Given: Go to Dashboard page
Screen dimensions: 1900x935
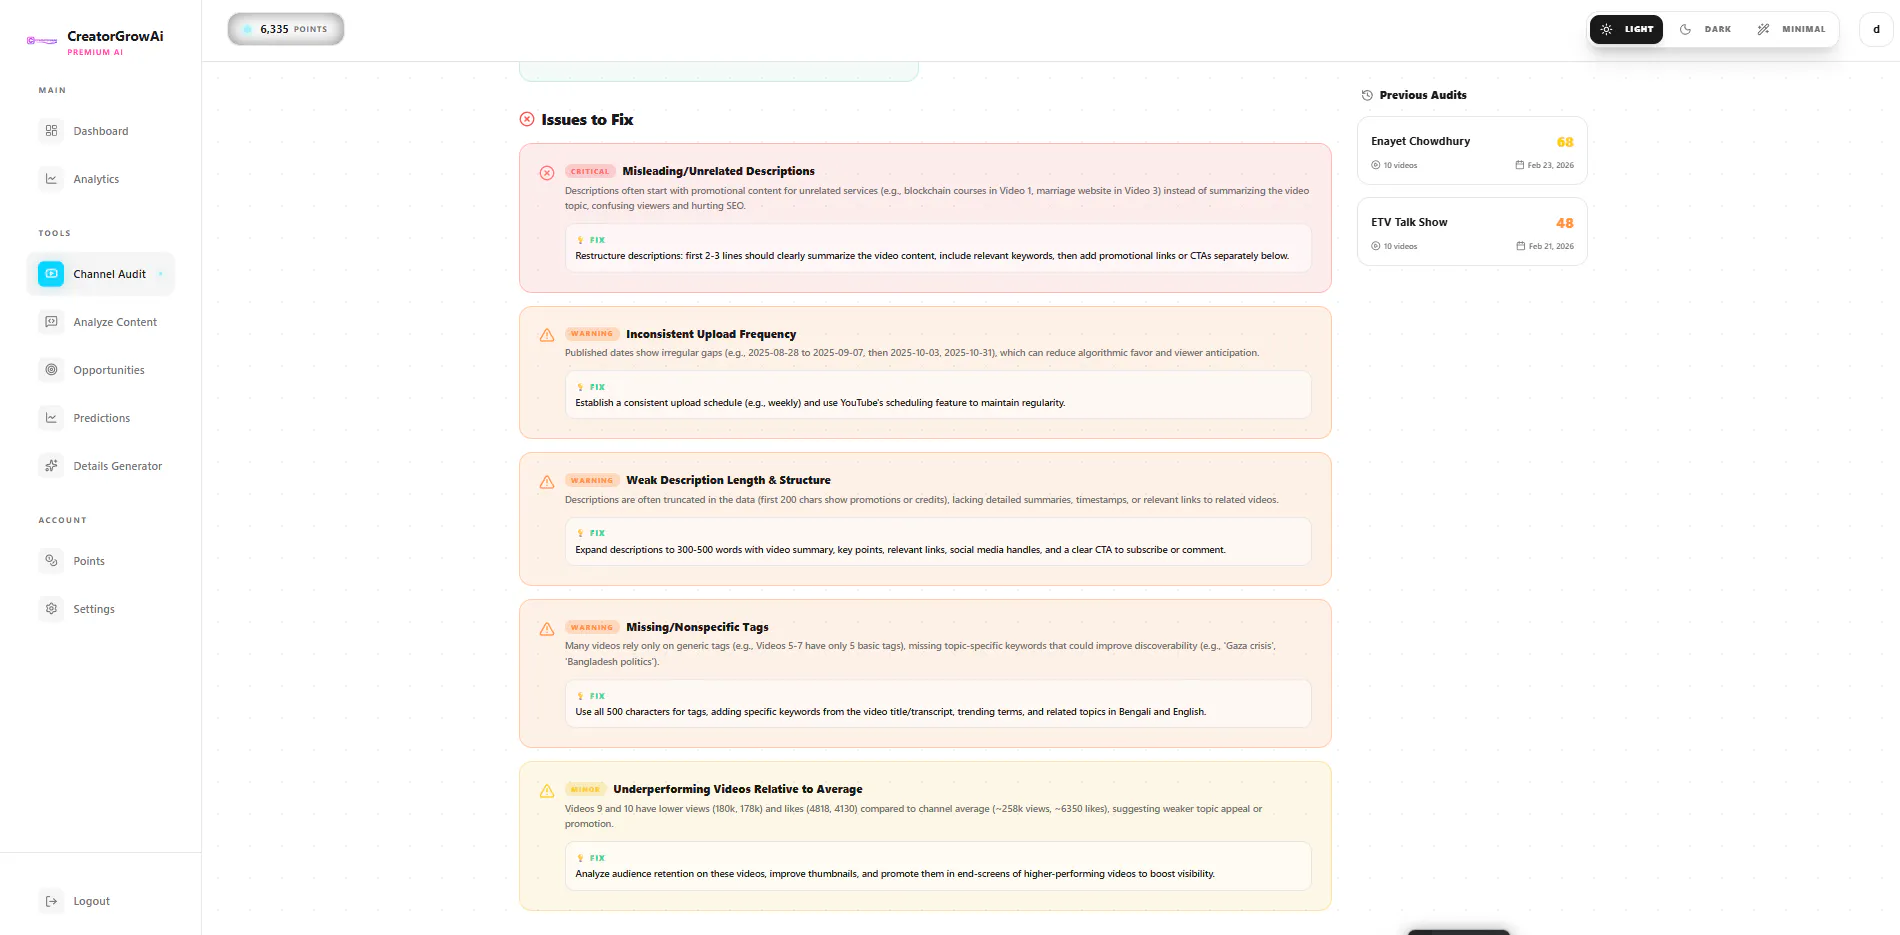Looking at the screenshot, I should 101,131.
